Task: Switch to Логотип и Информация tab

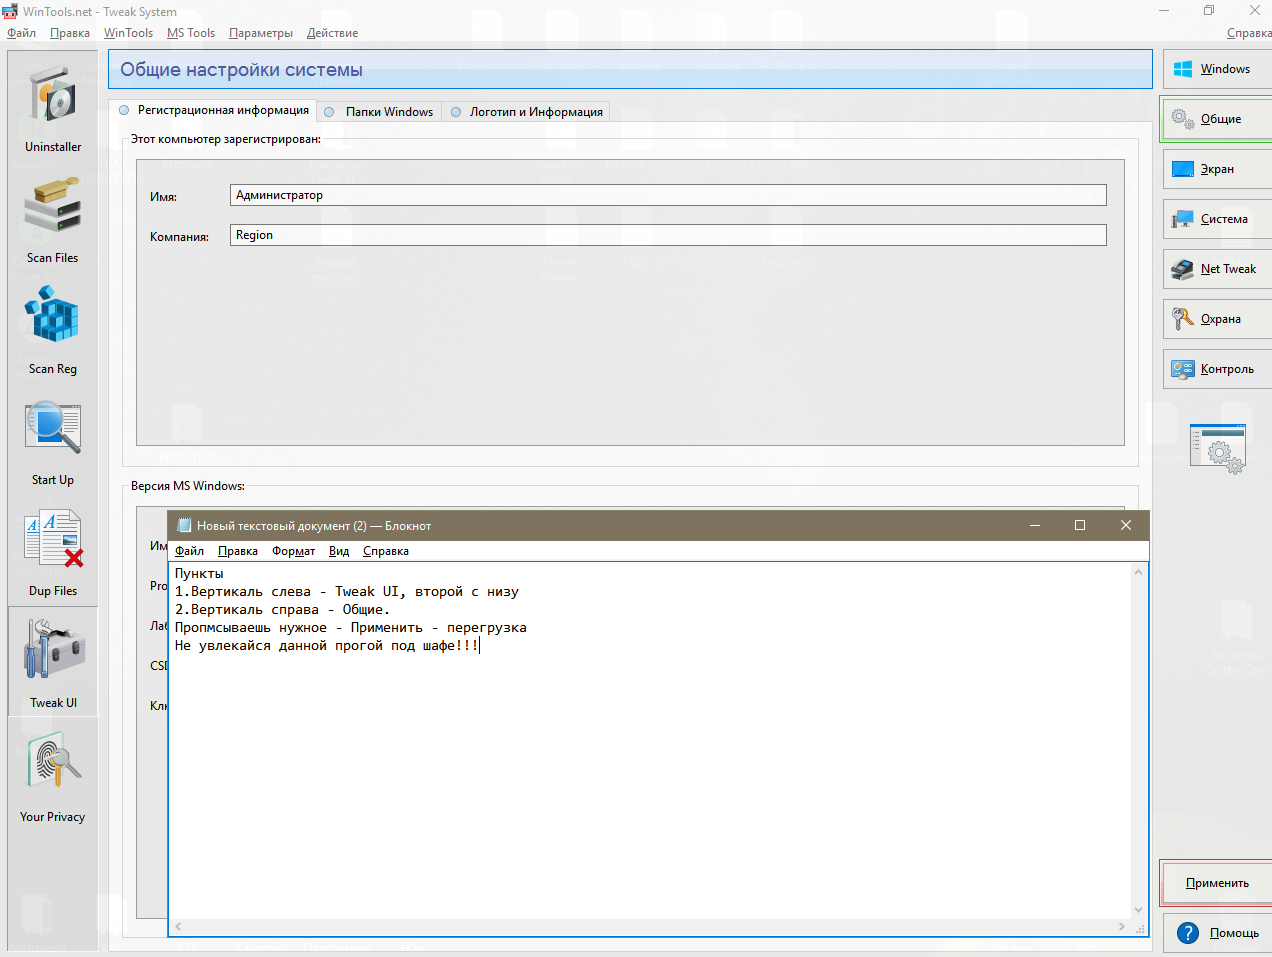Action: pyautogui.click(x=527, y=112)
